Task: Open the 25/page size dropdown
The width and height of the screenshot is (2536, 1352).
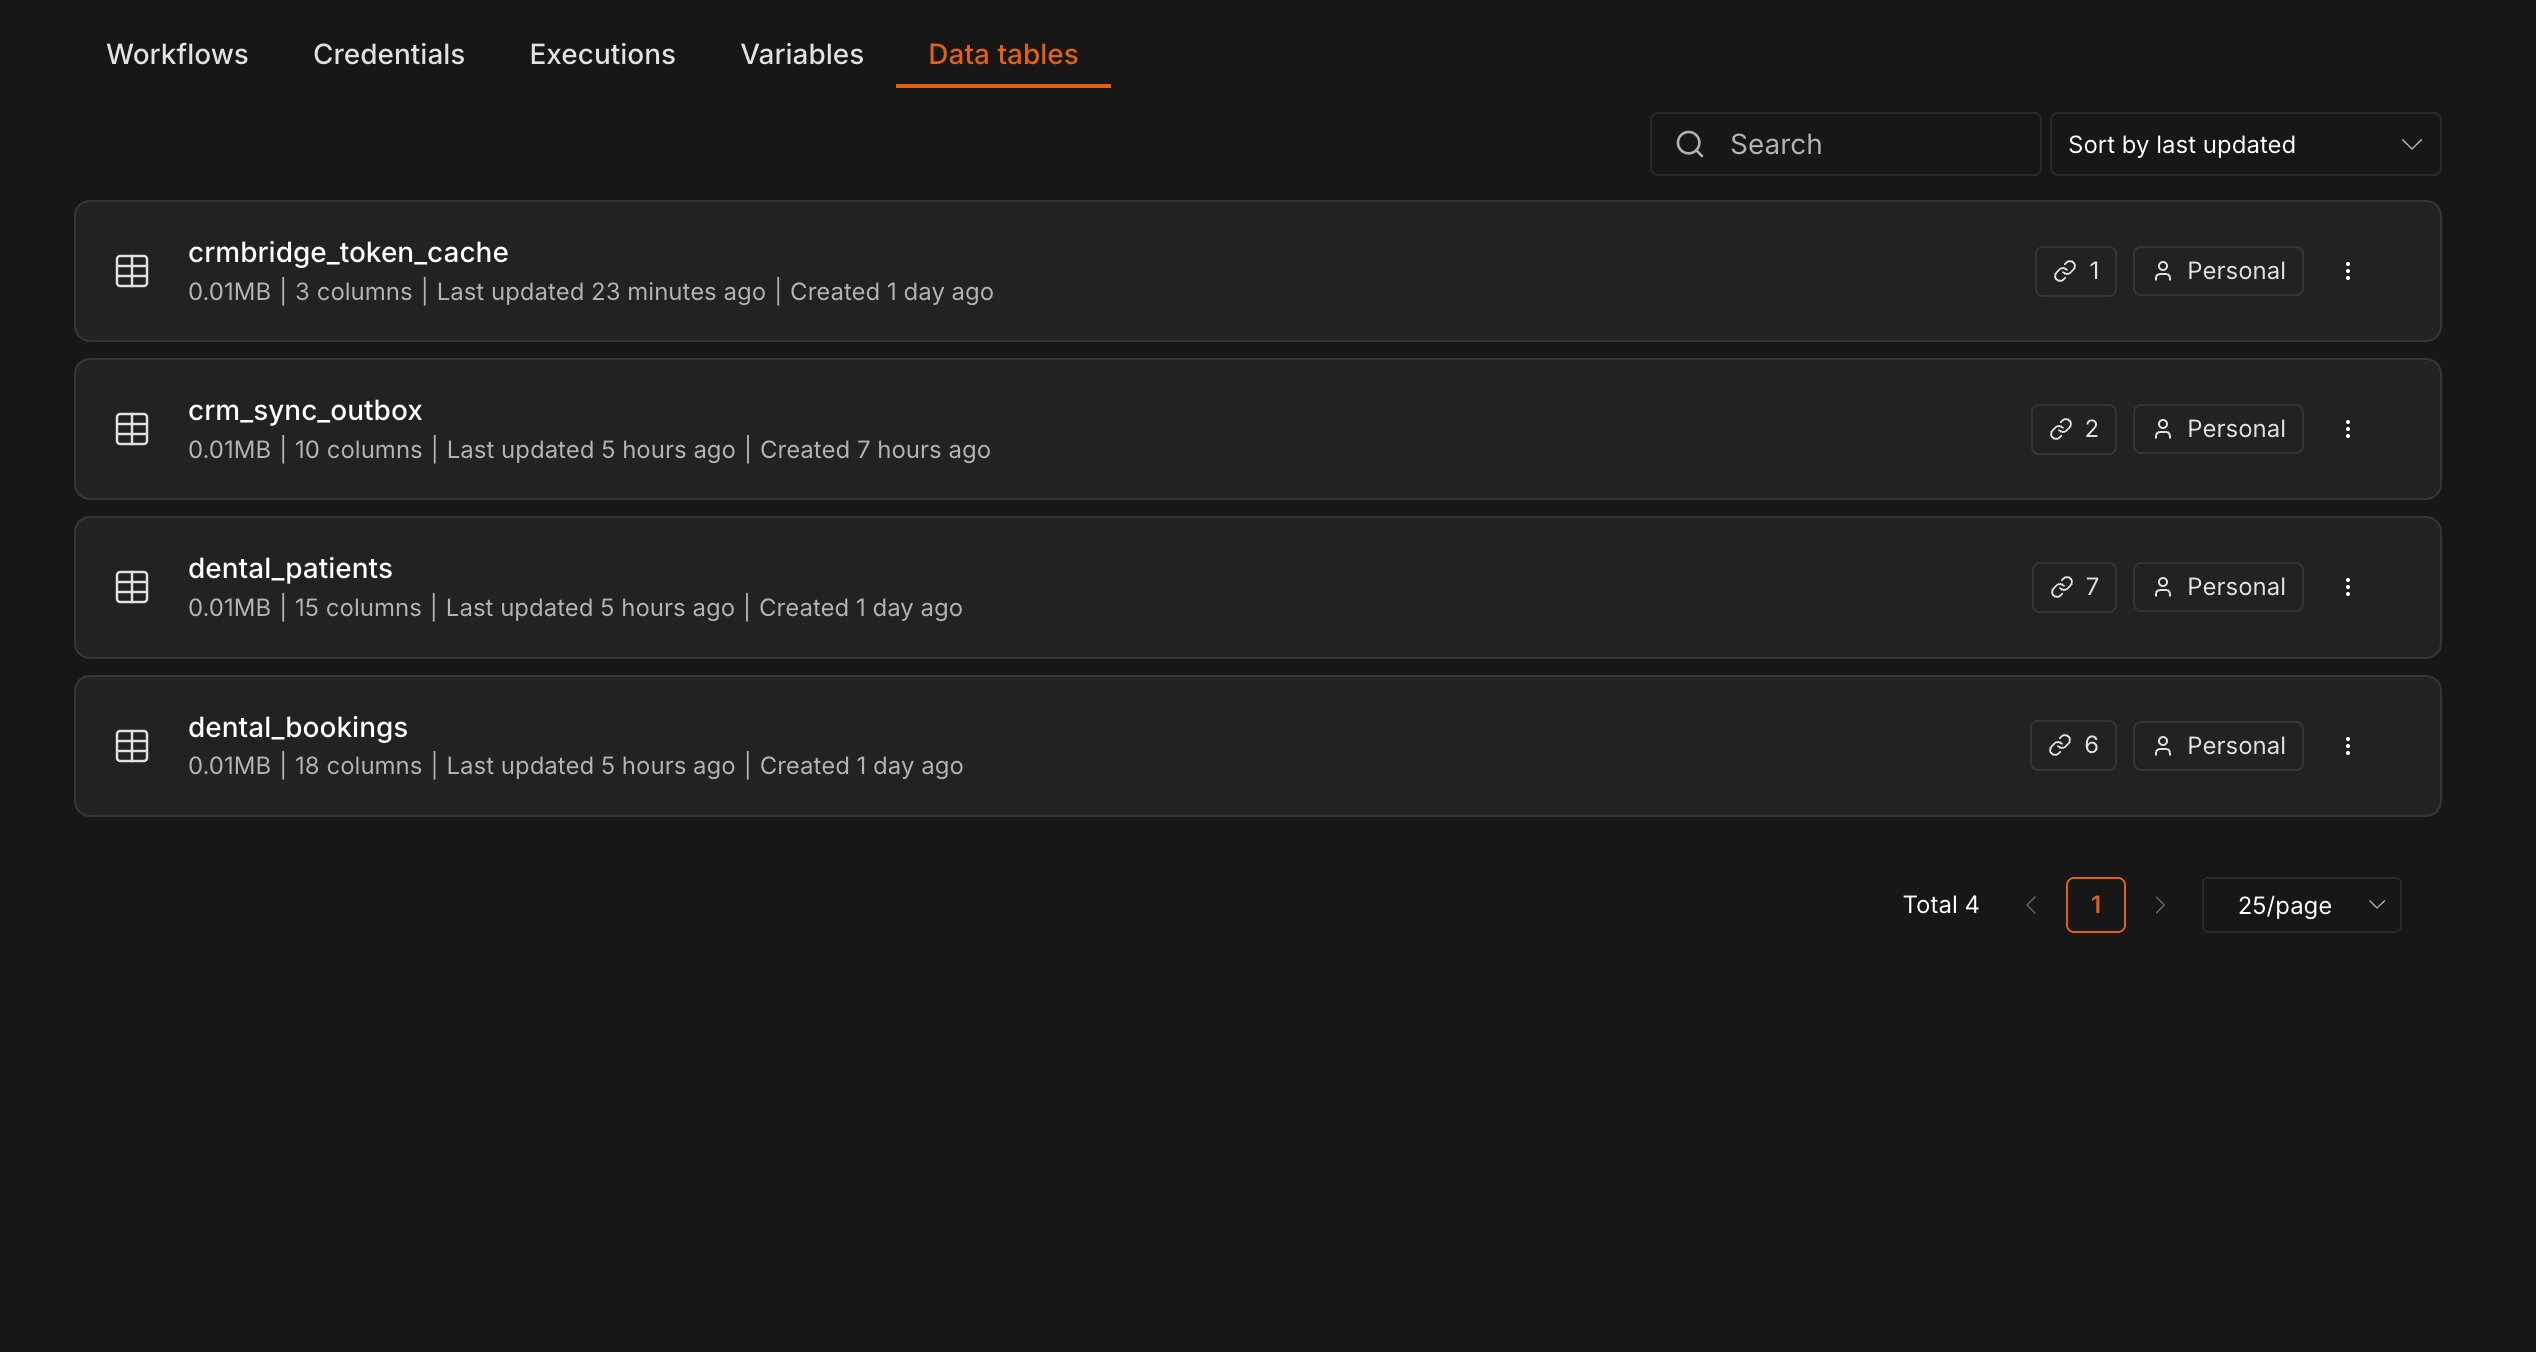Action: pos(2301,905)
